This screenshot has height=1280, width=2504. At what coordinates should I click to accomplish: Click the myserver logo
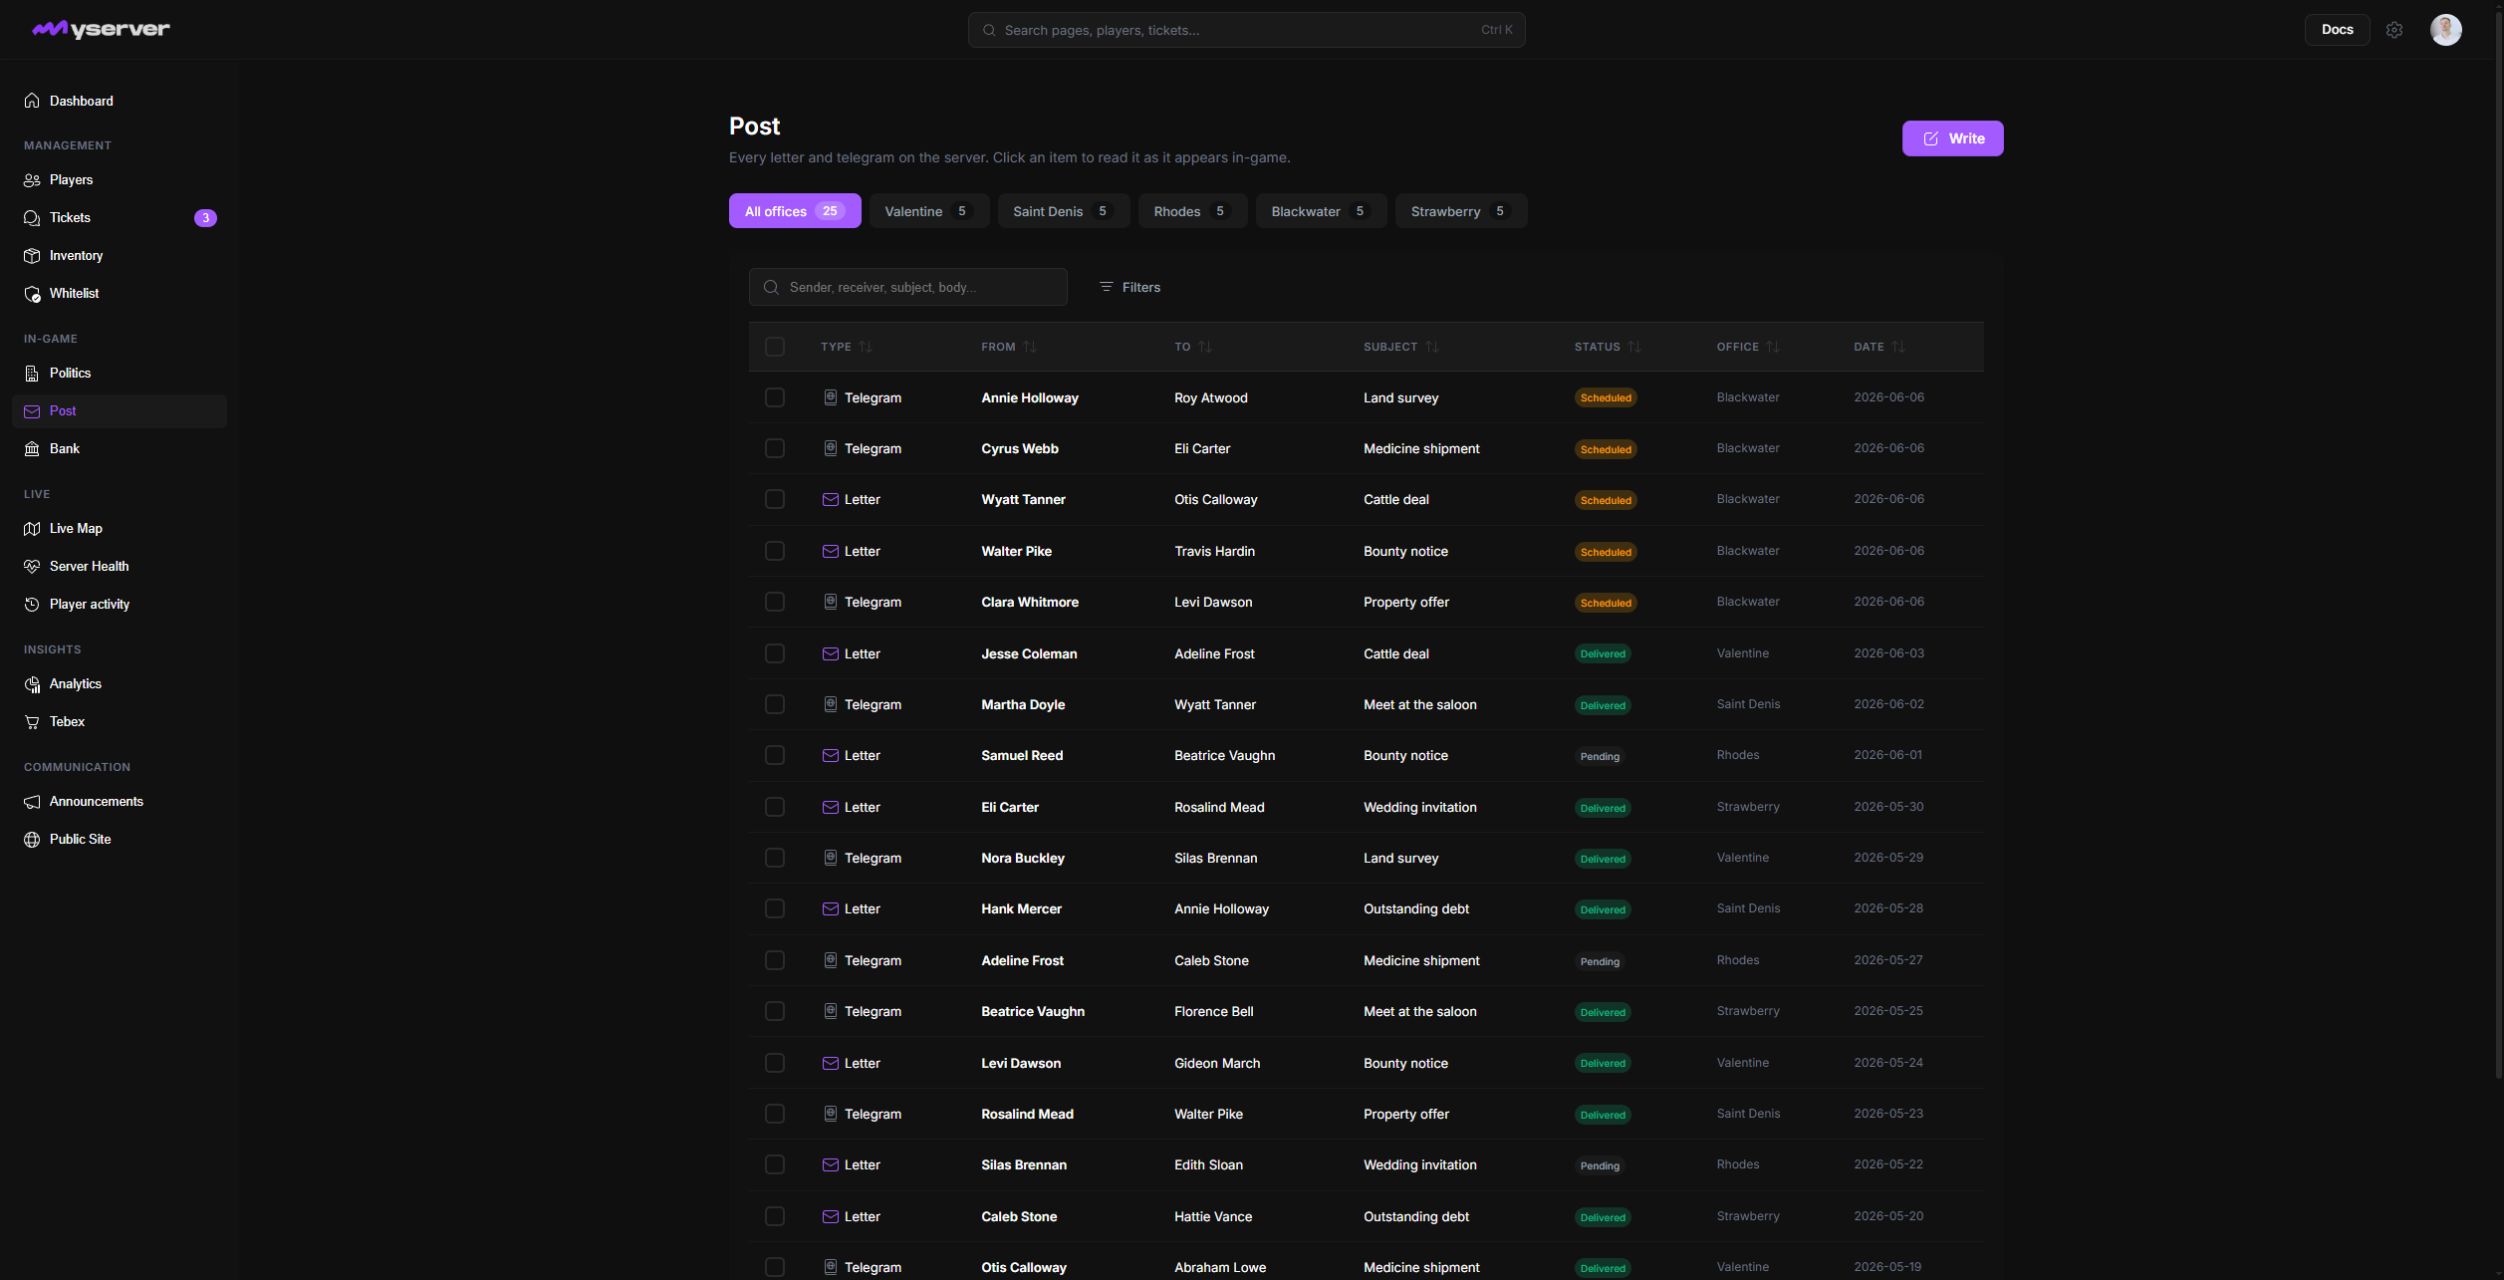pyautogui.click(x=101, y=29)
